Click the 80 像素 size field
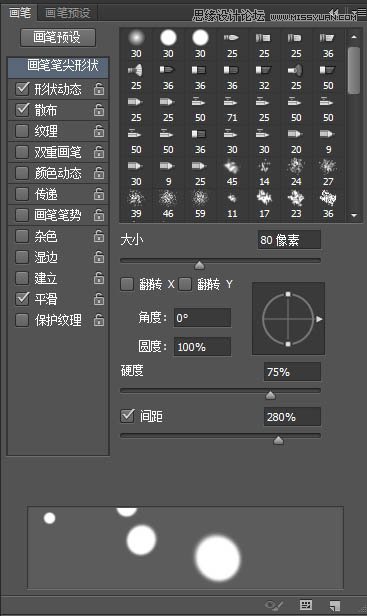The height and width of the screenshot is (616, 367). tap(289, 240)
